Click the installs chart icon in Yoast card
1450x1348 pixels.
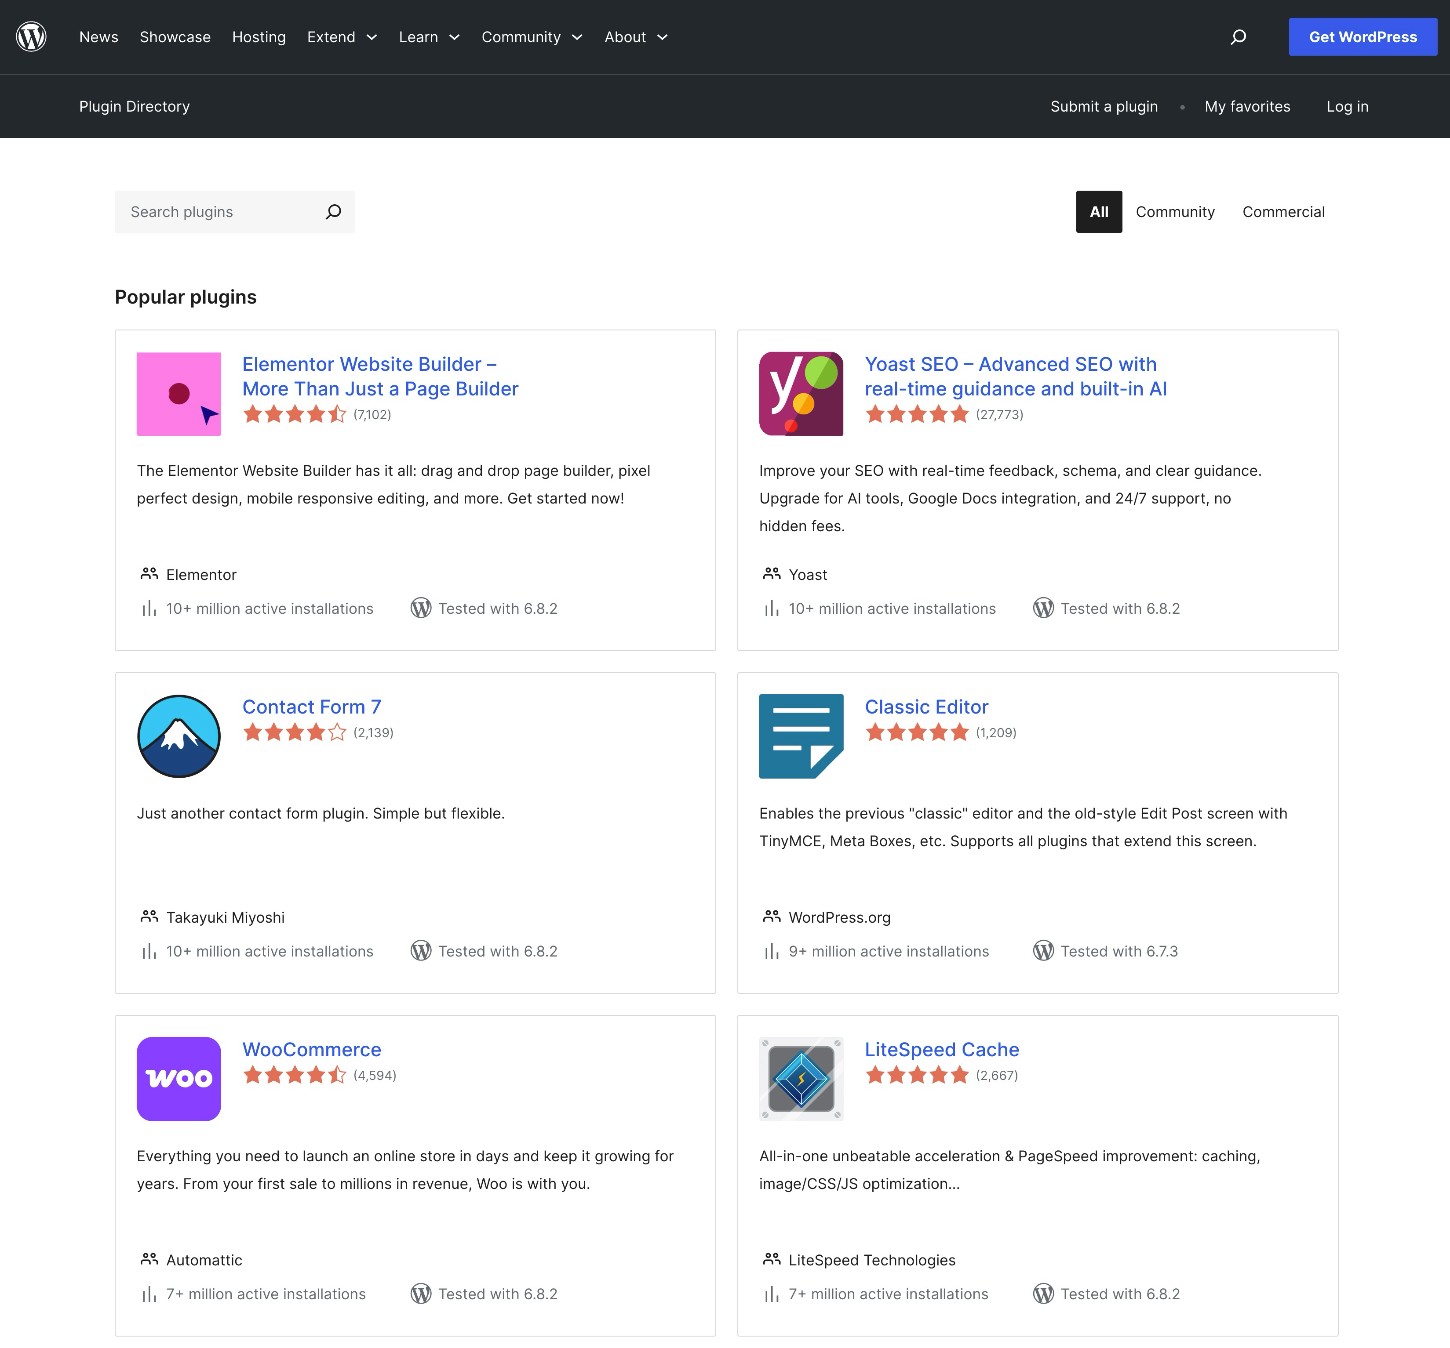[772, 609]
